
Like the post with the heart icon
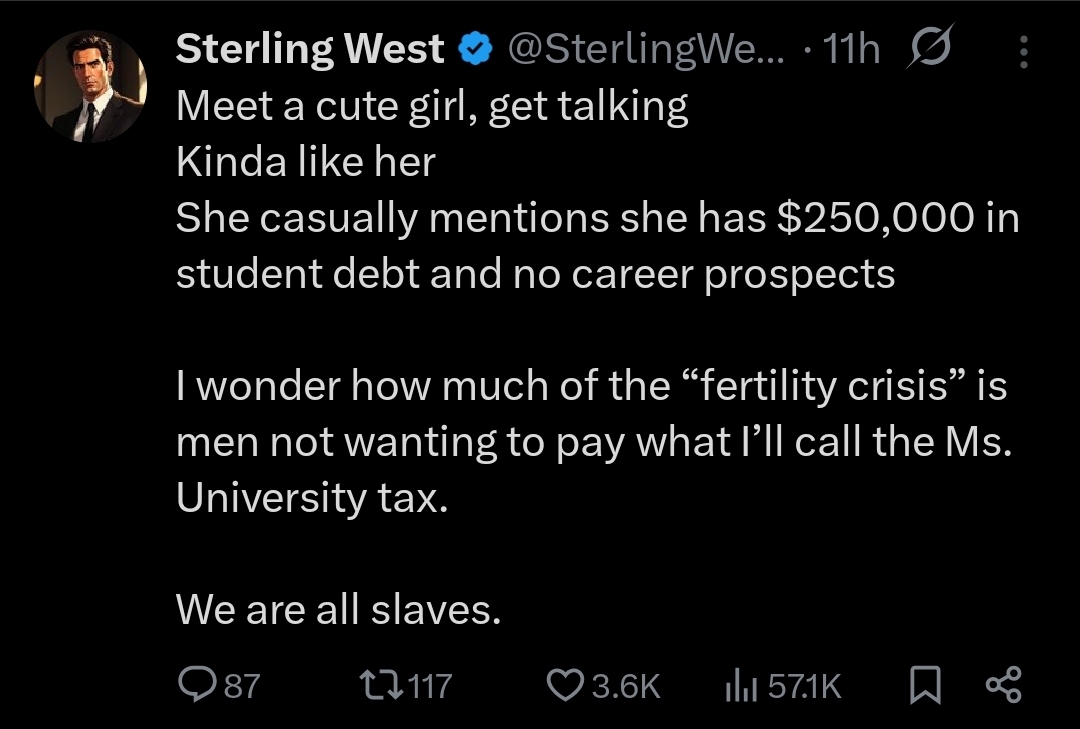(x=565, y=686)
